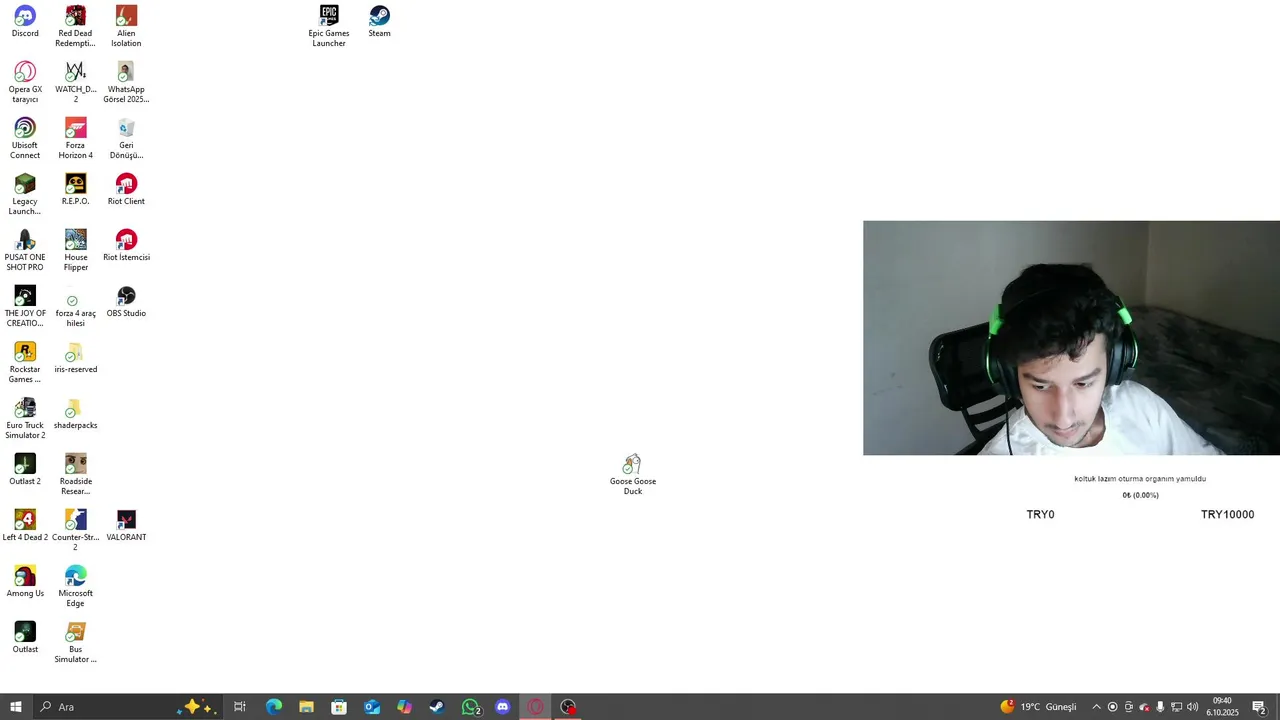Open network status tray icon
Screen dimensions: 1280x720
1176,707
